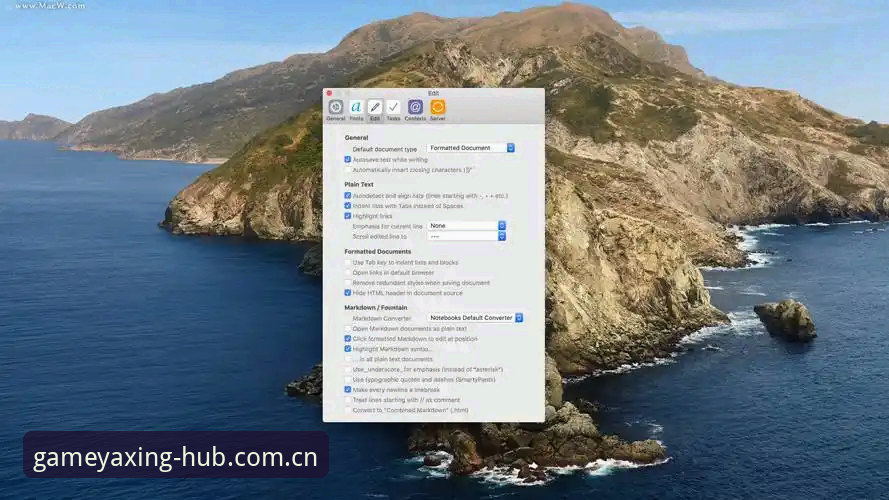Close the Edit preferences window
This screenshot has height=500, width=889.
pyautogui.click(x=329, y=93)
